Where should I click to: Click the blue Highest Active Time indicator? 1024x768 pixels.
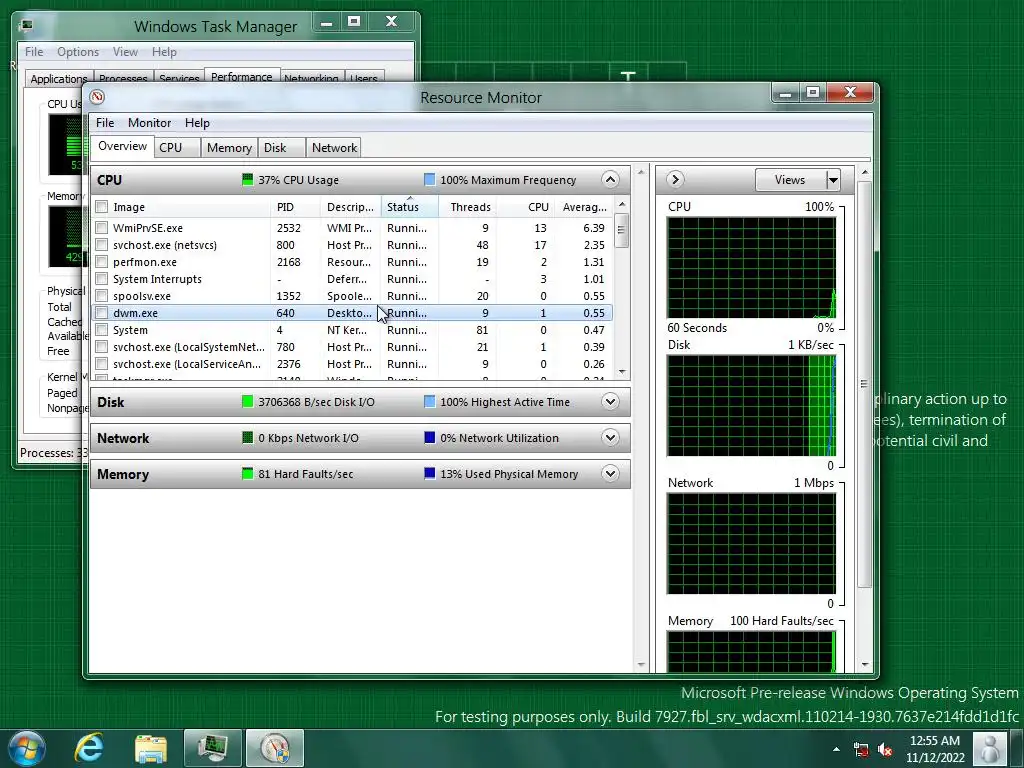[x=429, y=402]
